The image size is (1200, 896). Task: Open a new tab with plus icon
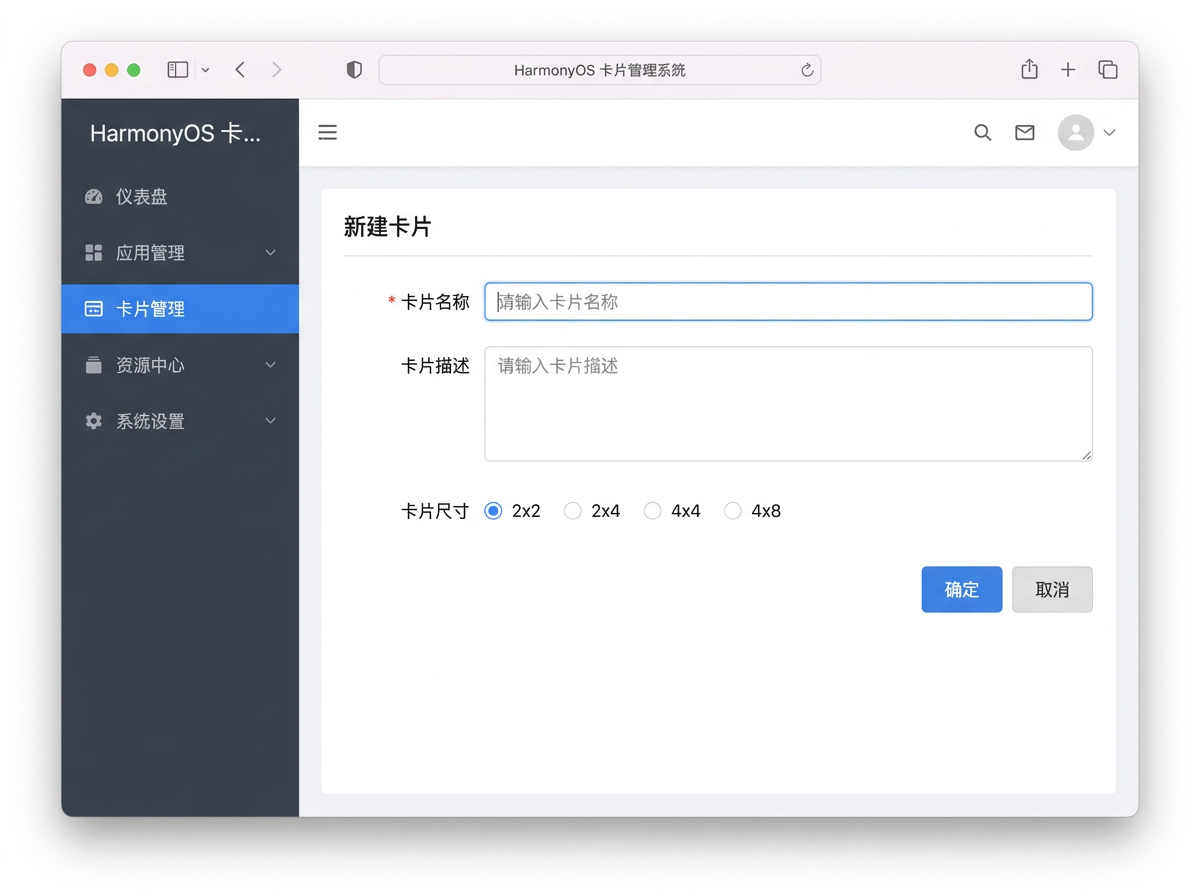point(1068,69)
